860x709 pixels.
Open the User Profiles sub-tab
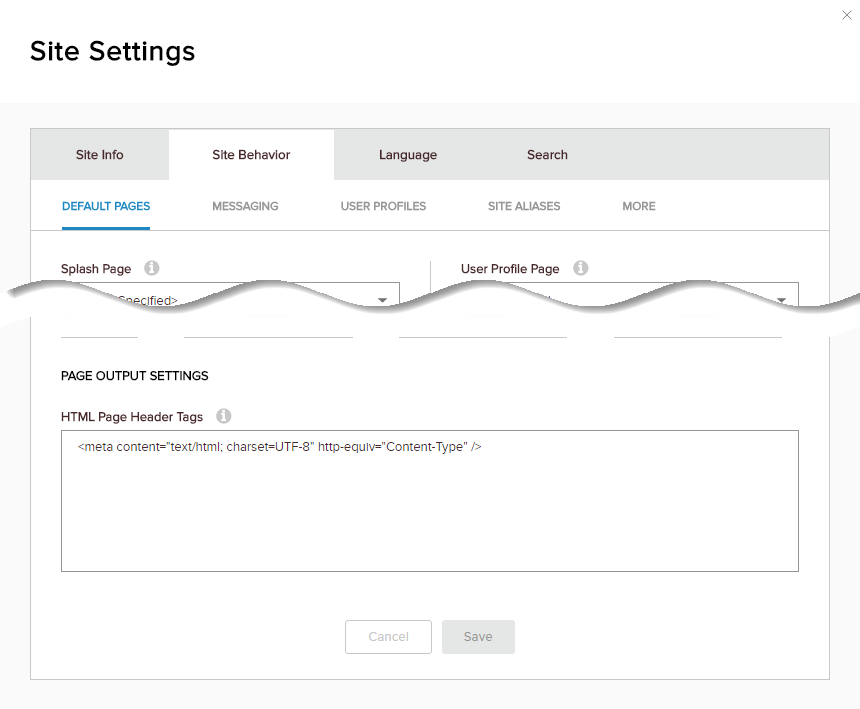pyautogui.click(x=383, y=206)
